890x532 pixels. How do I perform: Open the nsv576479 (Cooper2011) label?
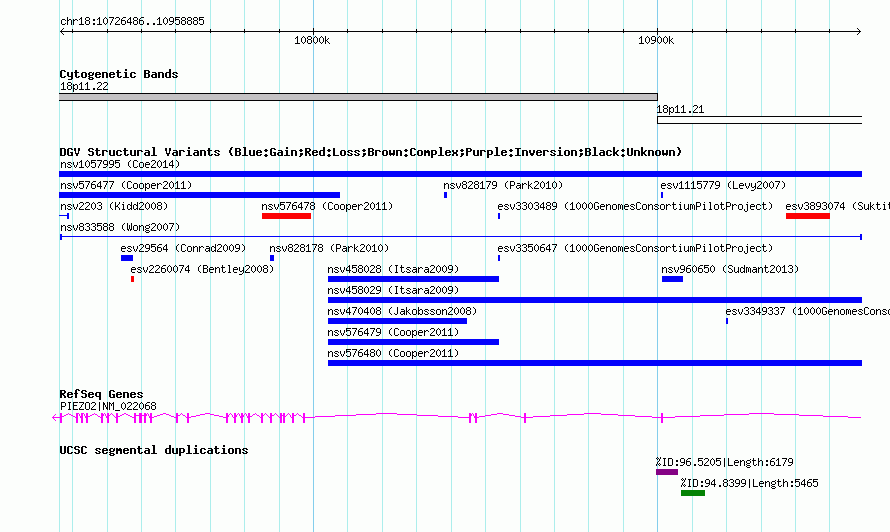tap(393, 332)
